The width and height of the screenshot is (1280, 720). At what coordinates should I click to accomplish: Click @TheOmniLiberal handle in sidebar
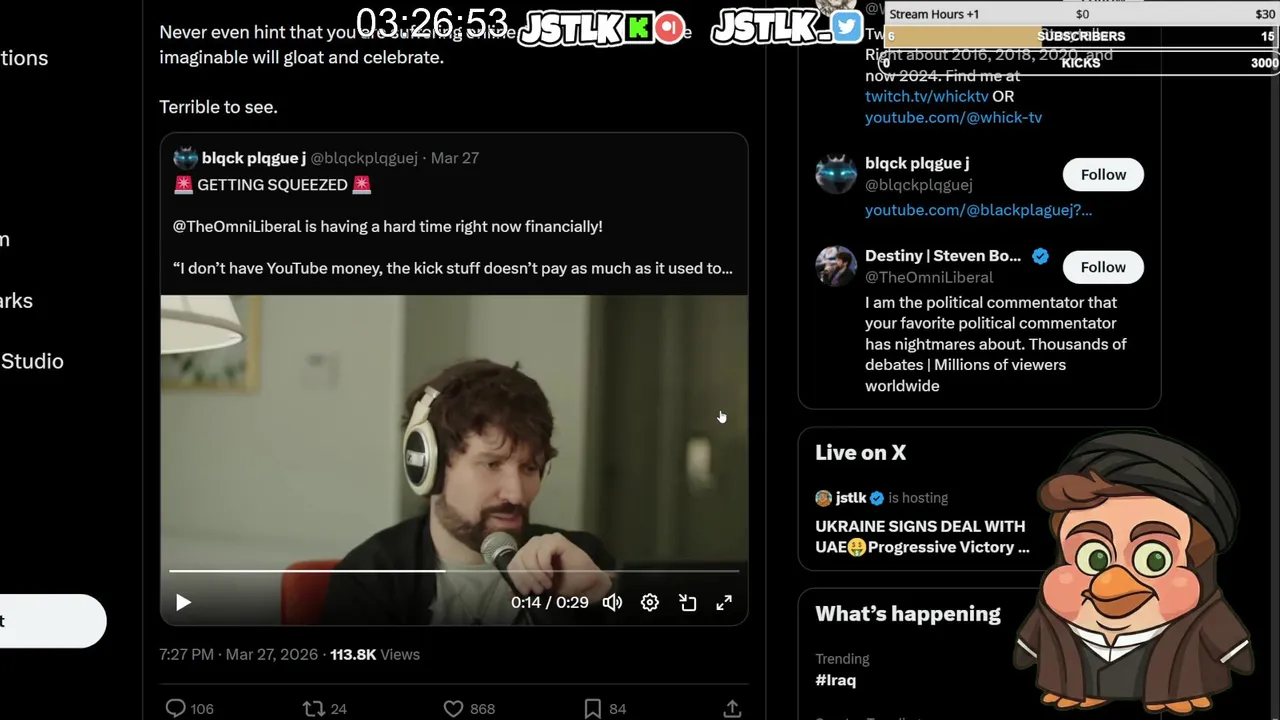929,277
